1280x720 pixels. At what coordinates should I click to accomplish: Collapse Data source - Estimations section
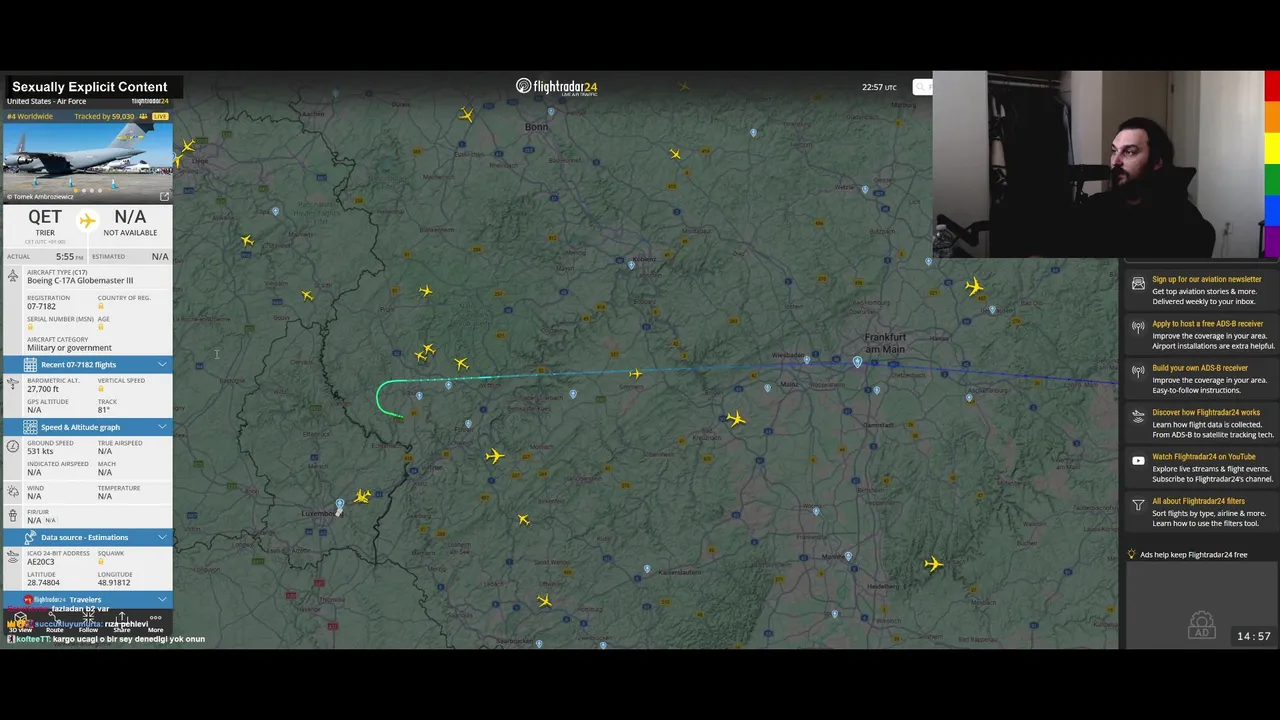point(87,537)
